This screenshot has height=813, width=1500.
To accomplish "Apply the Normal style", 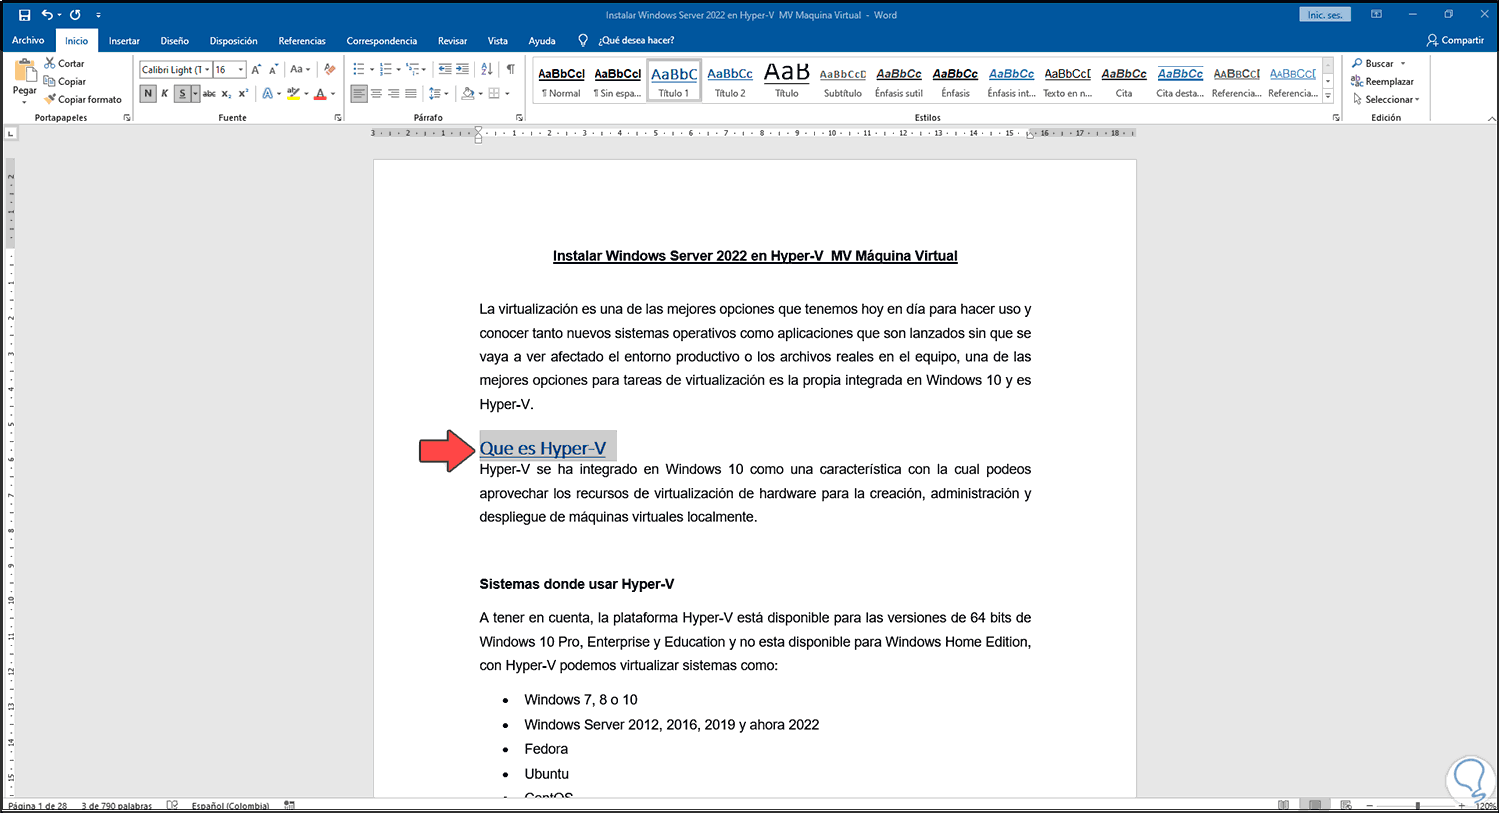I will click(x=562, y=81).
